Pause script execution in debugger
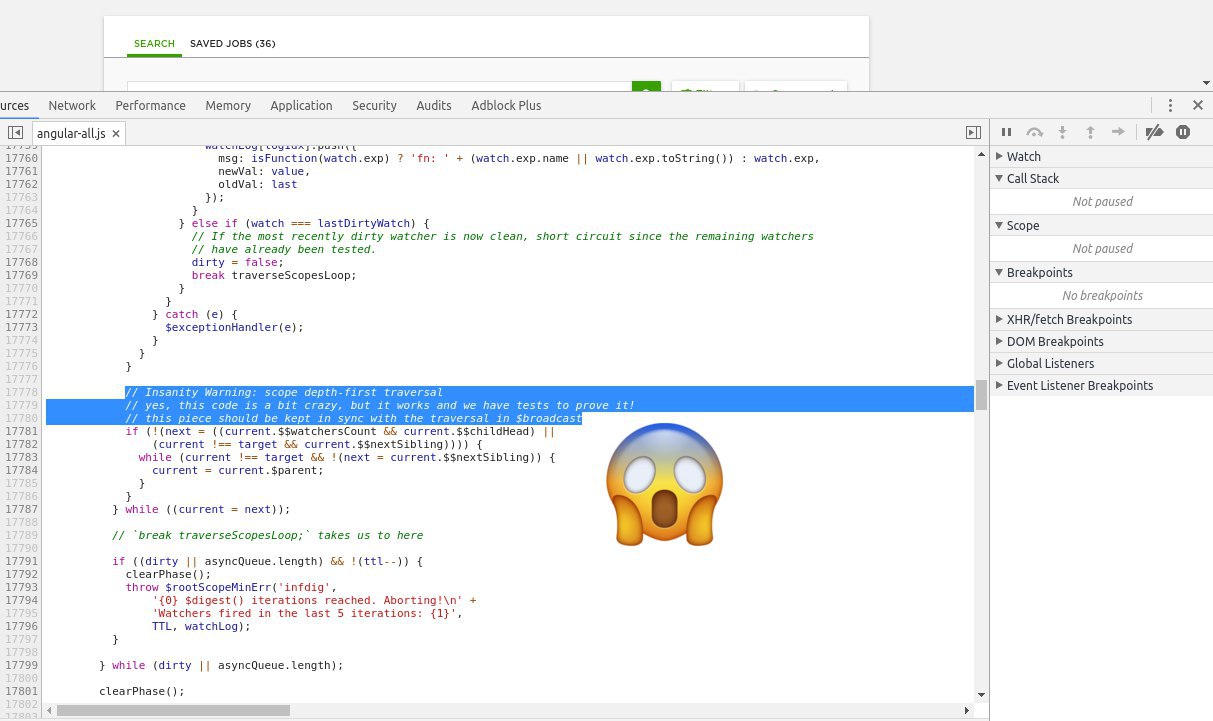Viewport: 1213px width, 721px height. click(1007, 132)
